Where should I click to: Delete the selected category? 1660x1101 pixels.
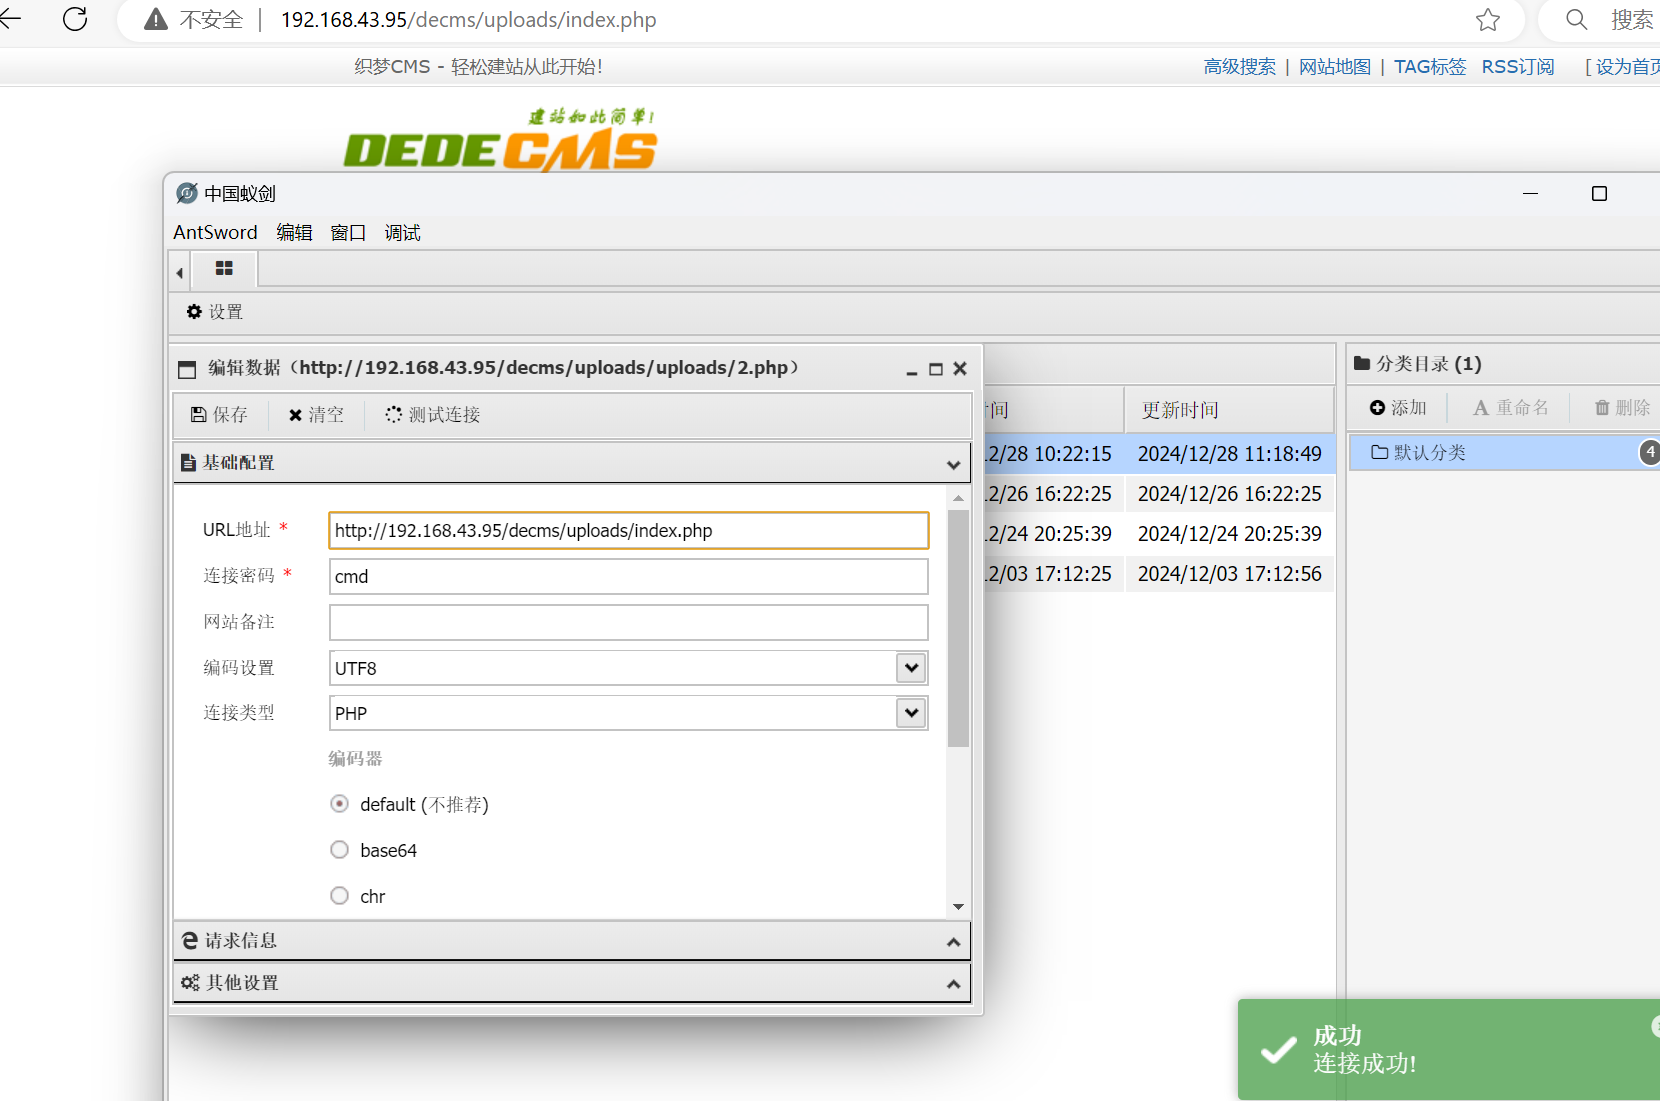[1622, 407]
